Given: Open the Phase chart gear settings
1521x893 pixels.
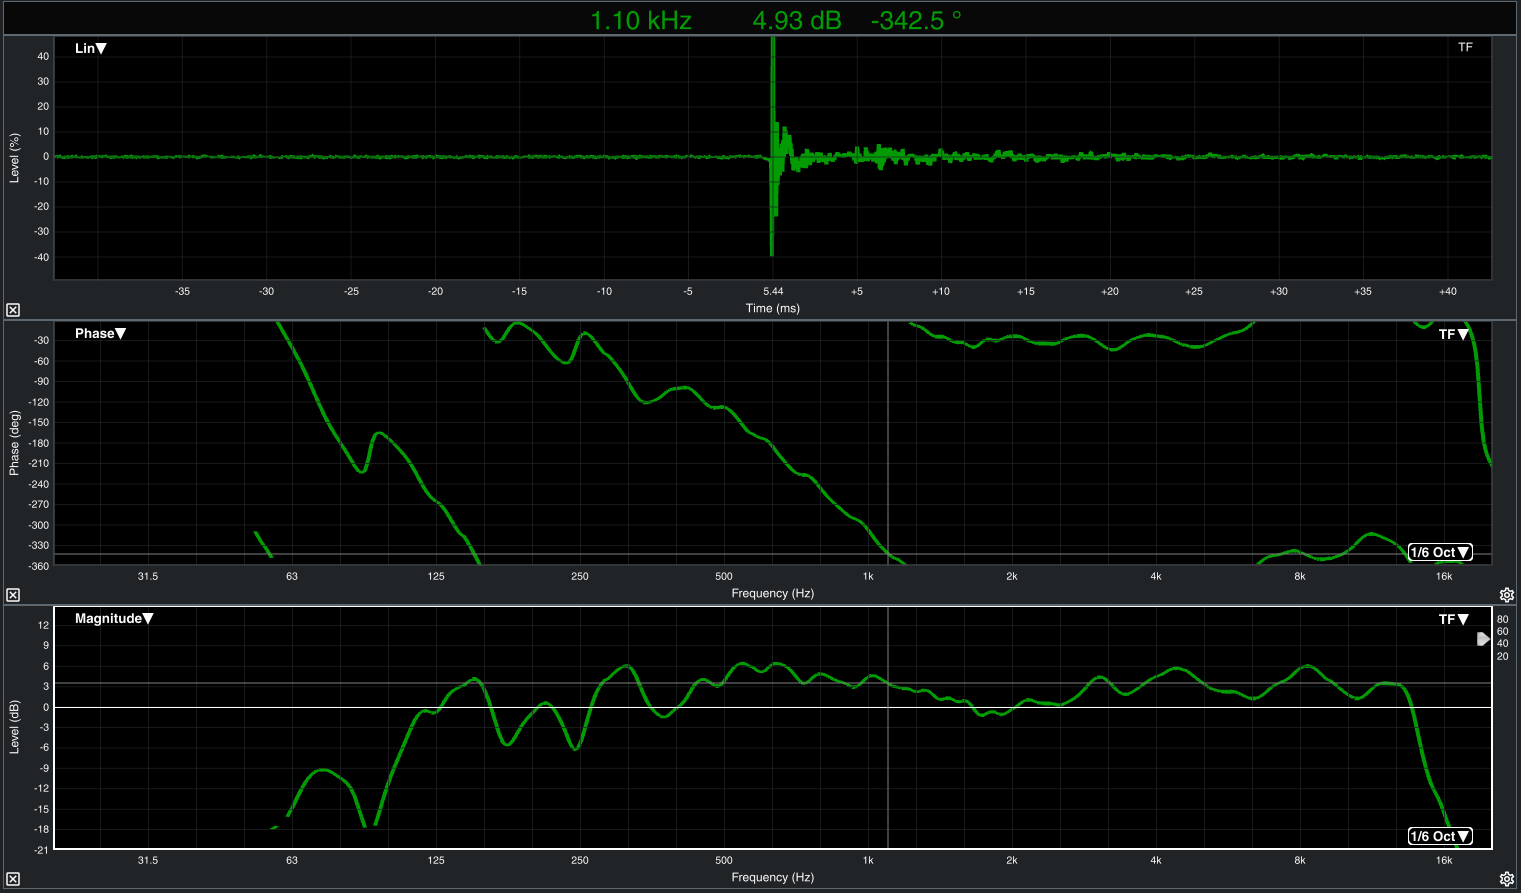Looking at the screenshot, I should click(x=1506, y=595).
